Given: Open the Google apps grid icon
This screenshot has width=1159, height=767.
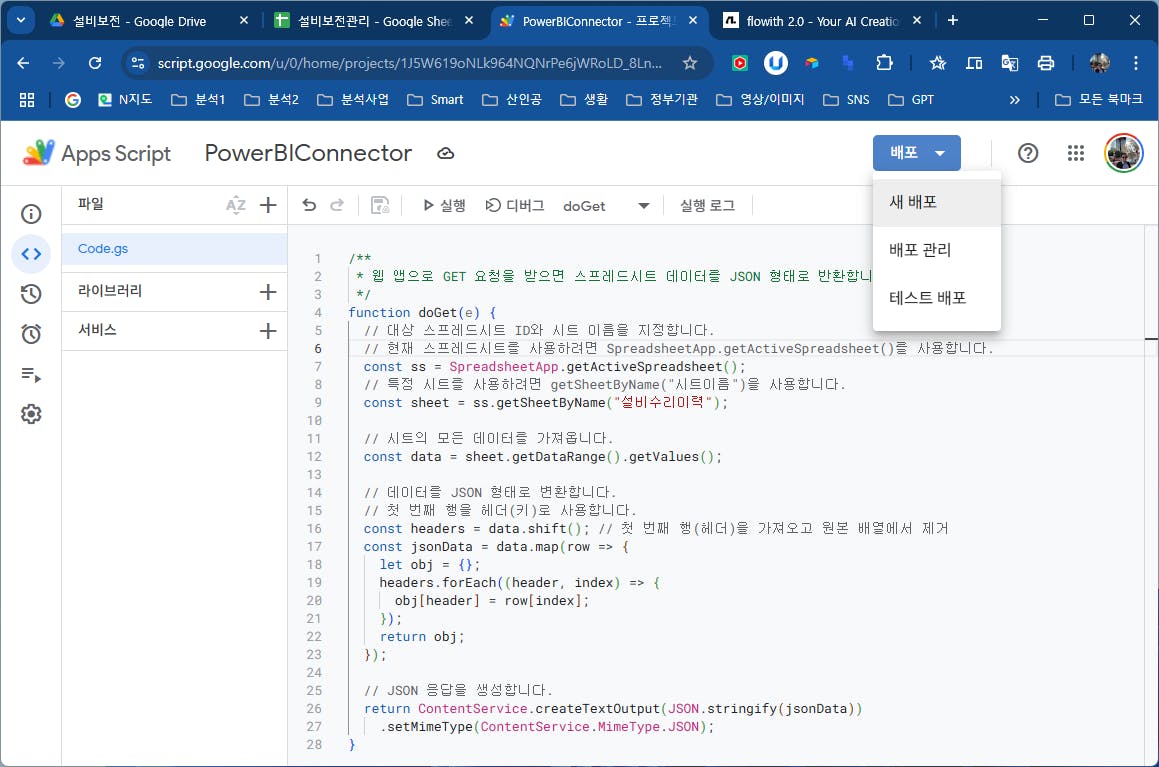Looking at the screenshot, I should (x=1076, y=153).
